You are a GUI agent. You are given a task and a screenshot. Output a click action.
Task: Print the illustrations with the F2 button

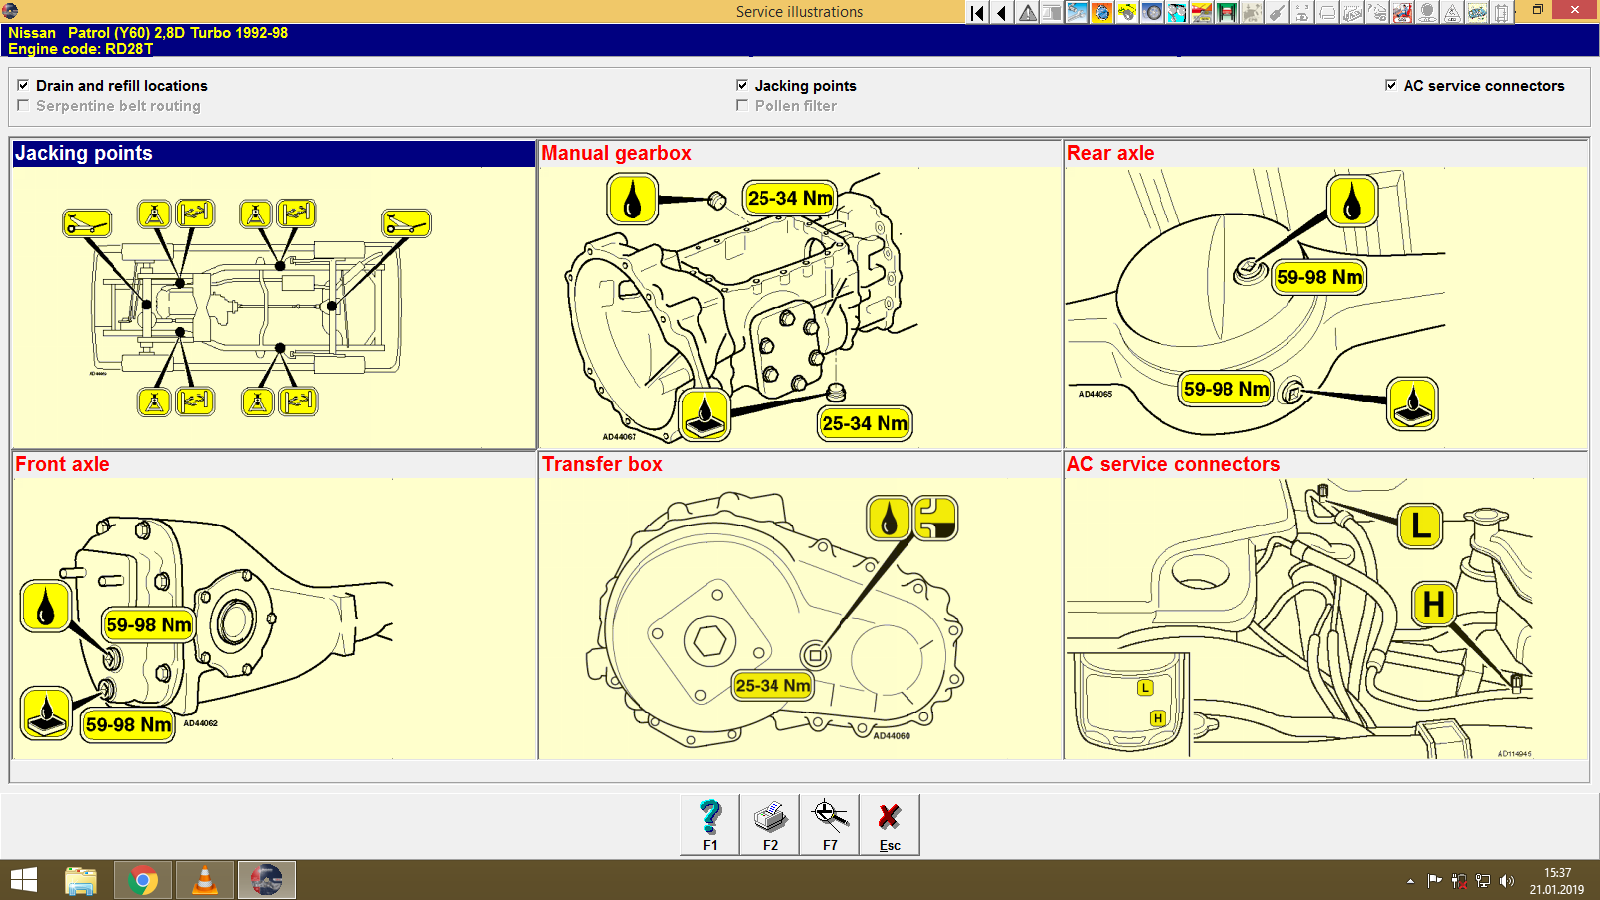coord(769,824)
